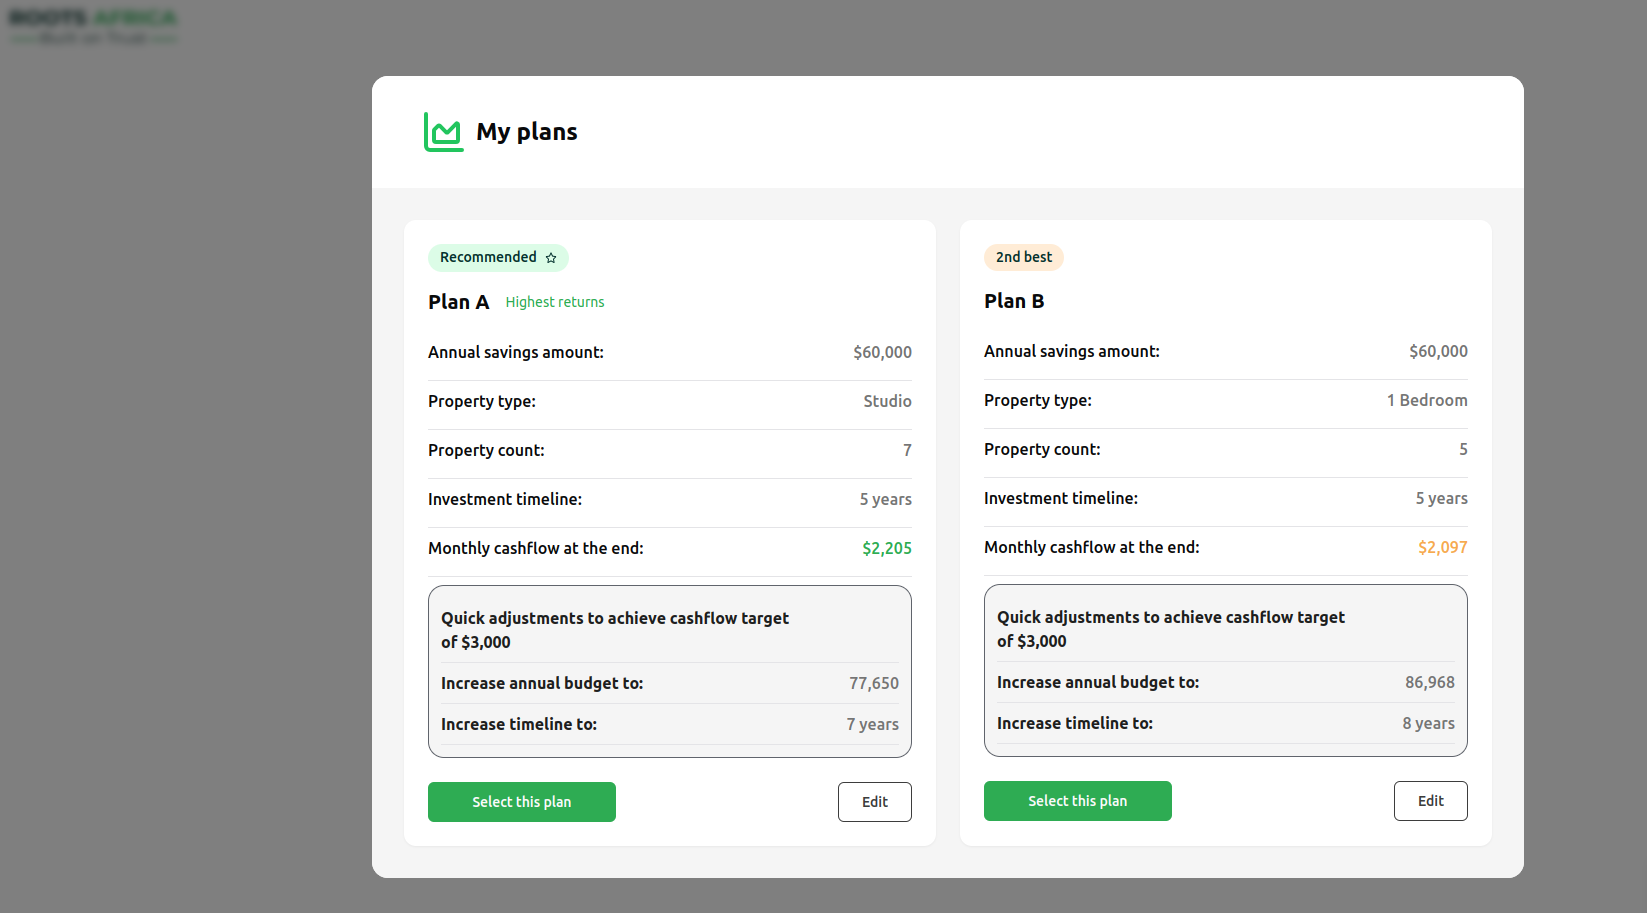
Task: Click the Plan B title
Action: (1014, 301)
